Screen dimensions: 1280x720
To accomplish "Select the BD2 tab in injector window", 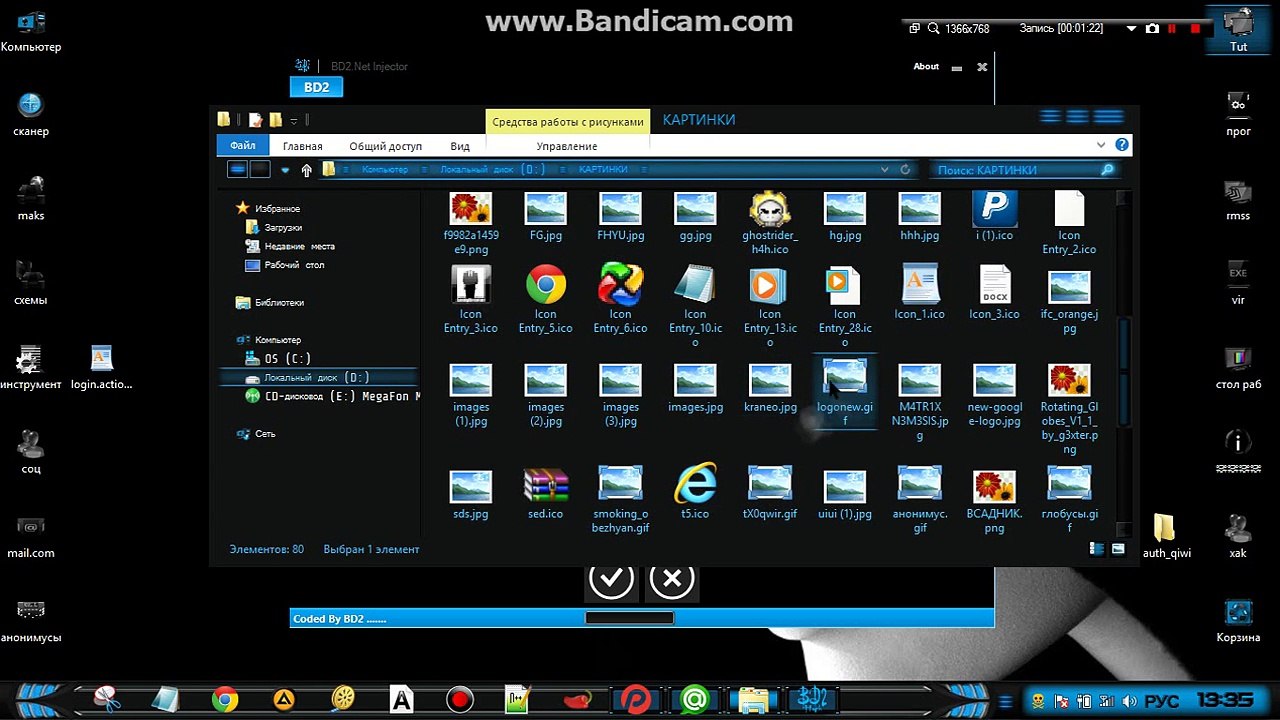I will pyautogui.click(x=317, y=87).
